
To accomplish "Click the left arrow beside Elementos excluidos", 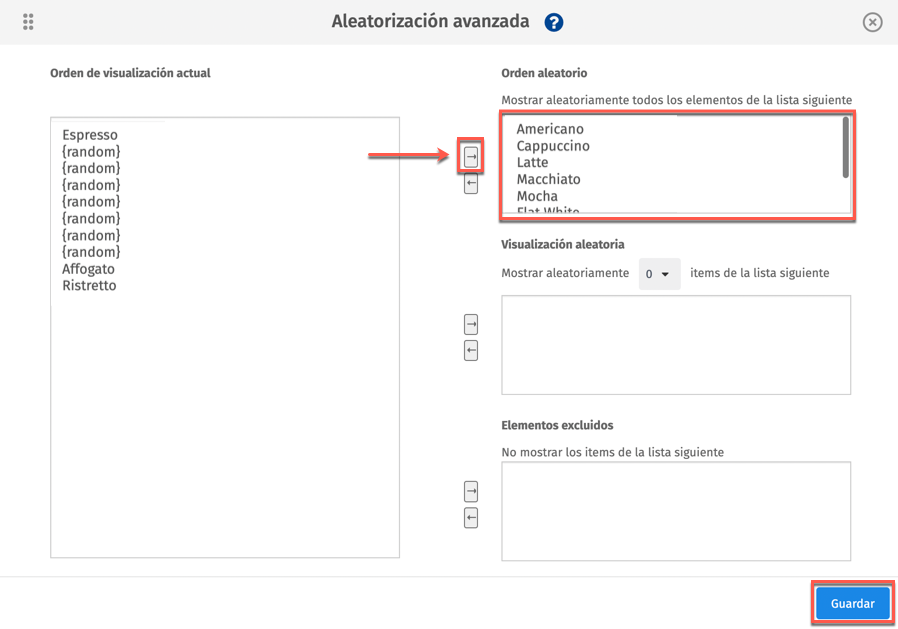I will point(470,518).
